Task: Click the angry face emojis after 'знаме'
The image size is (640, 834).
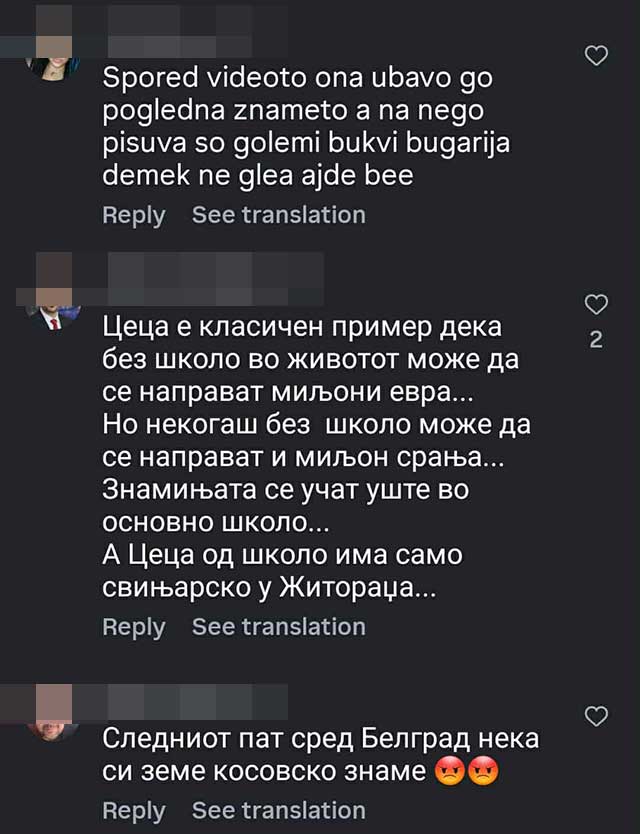Action: coord(468,771)
